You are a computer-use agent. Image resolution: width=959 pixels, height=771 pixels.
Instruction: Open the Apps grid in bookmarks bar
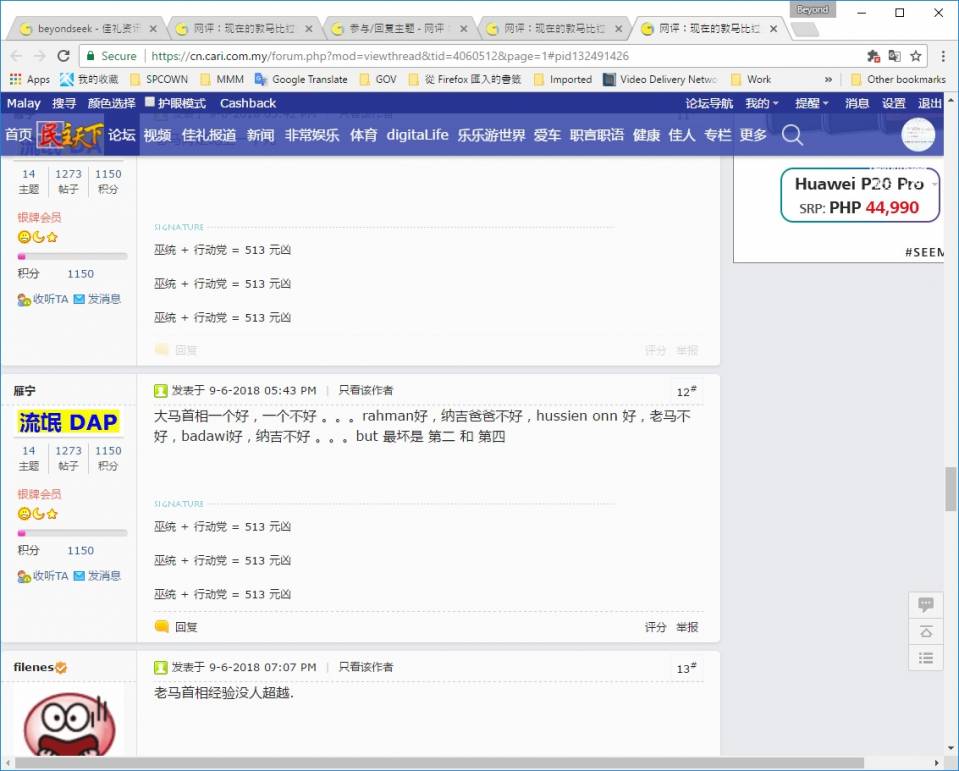point(30,79)
